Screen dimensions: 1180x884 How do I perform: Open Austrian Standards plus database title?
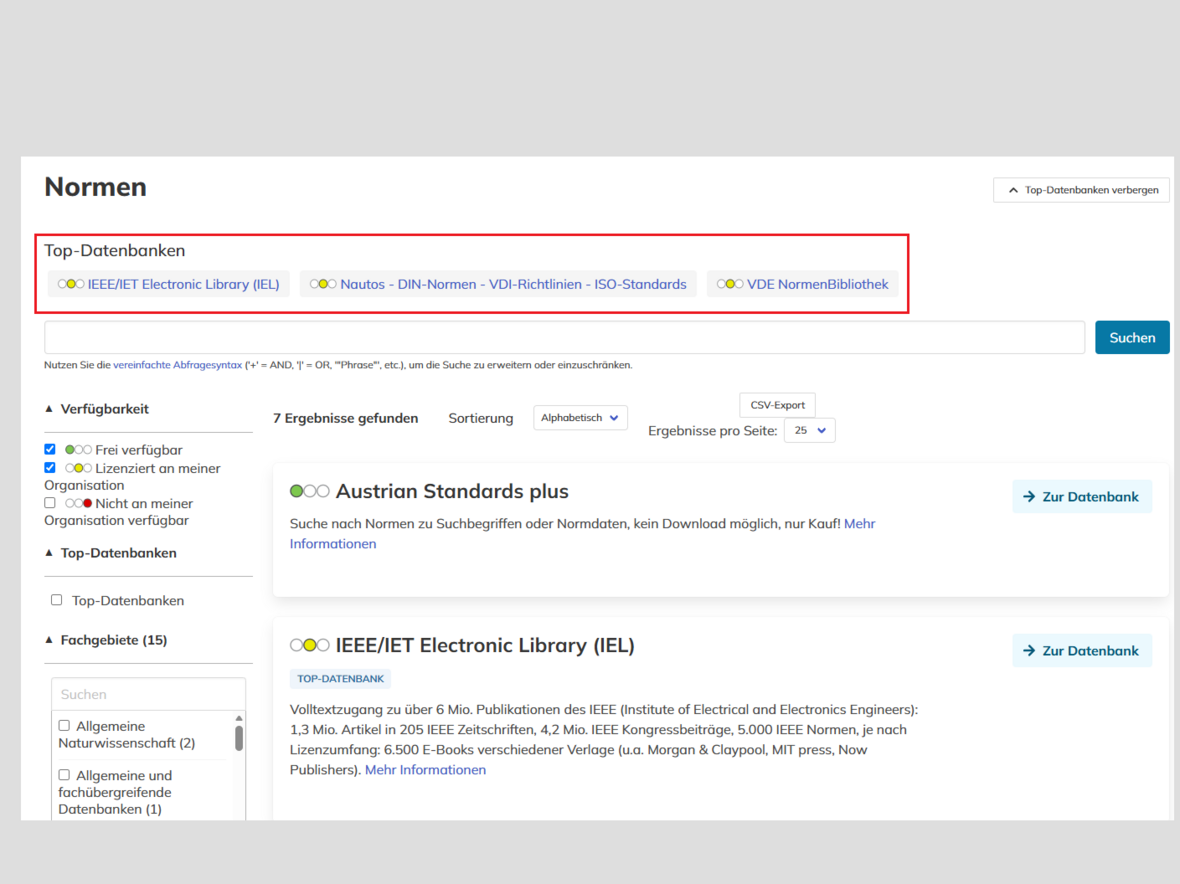(x=452, y=491)
